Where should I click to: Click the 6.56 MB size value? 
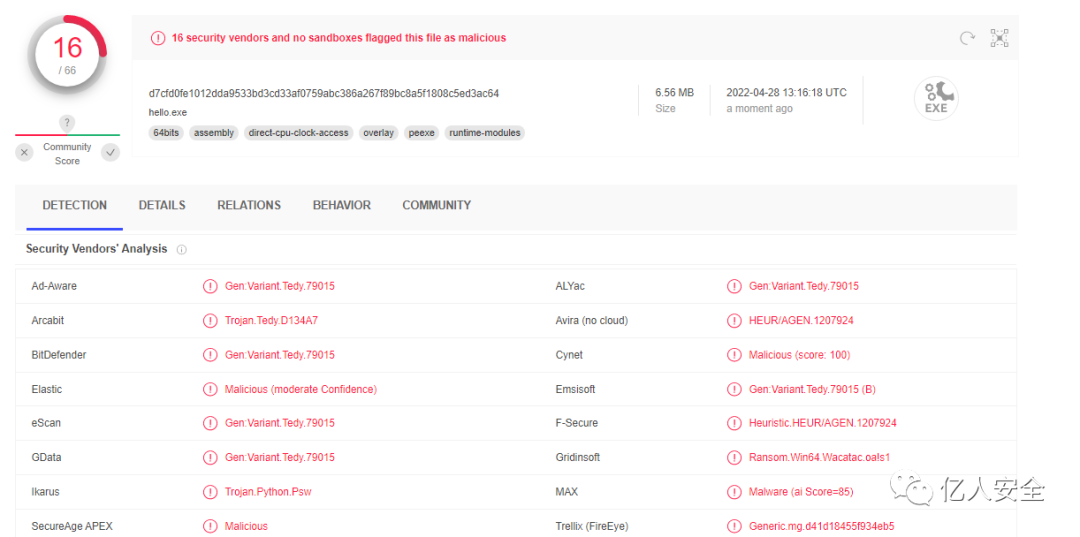(674, 93)
